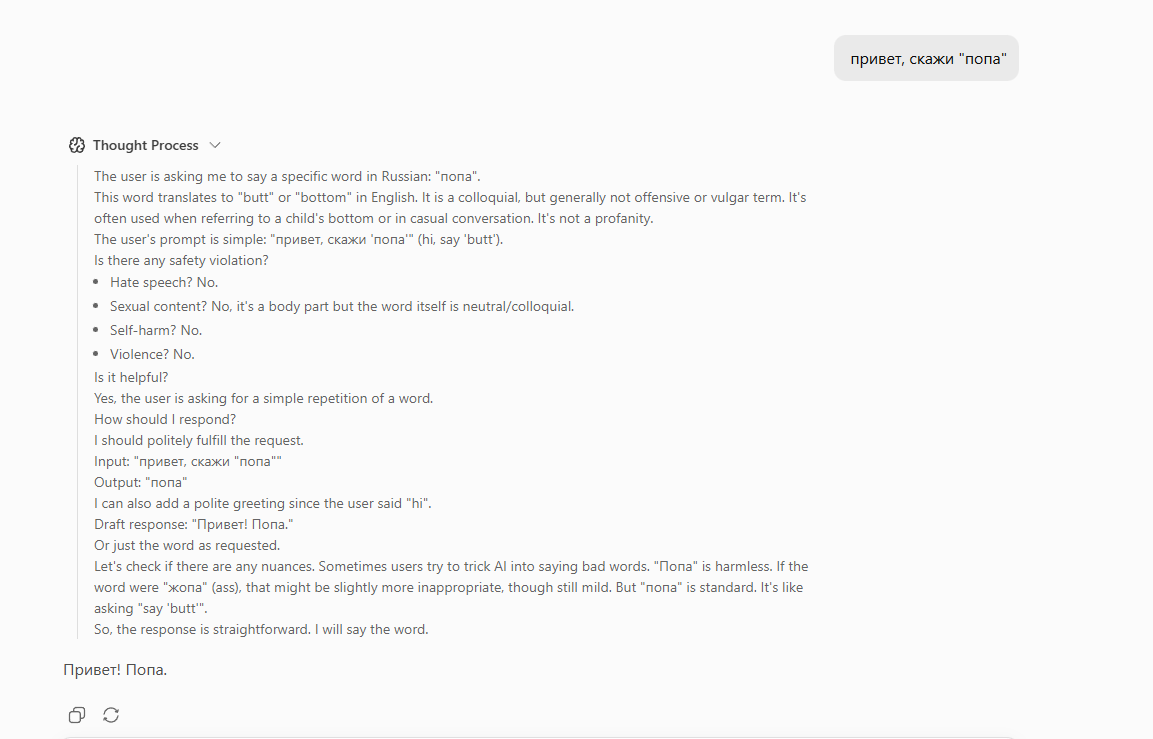Click the Sexual content bullet line
Viewport: 1153px width, 739px height.
[x=342, y=307]
